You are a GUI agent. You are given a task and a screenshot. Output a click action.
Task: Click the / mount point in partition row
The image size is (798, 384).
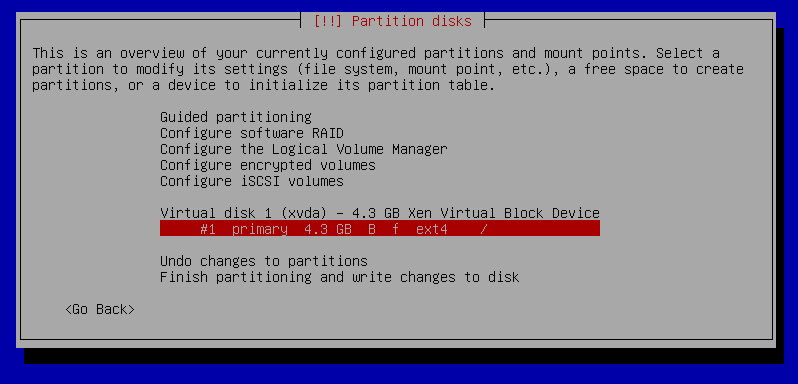coord(483,229)
